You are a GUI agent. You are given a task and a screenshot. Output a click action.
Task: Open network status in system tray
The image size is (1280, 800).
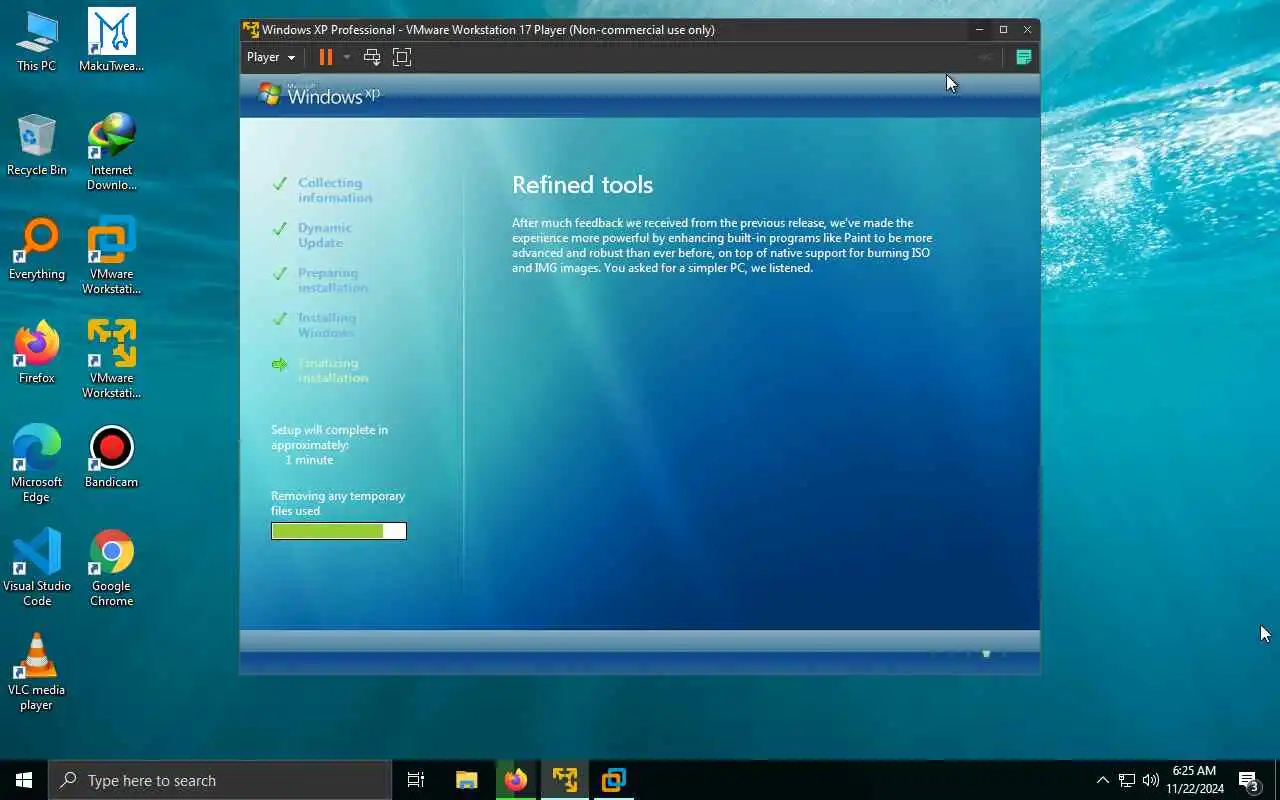click(1126, 780)
